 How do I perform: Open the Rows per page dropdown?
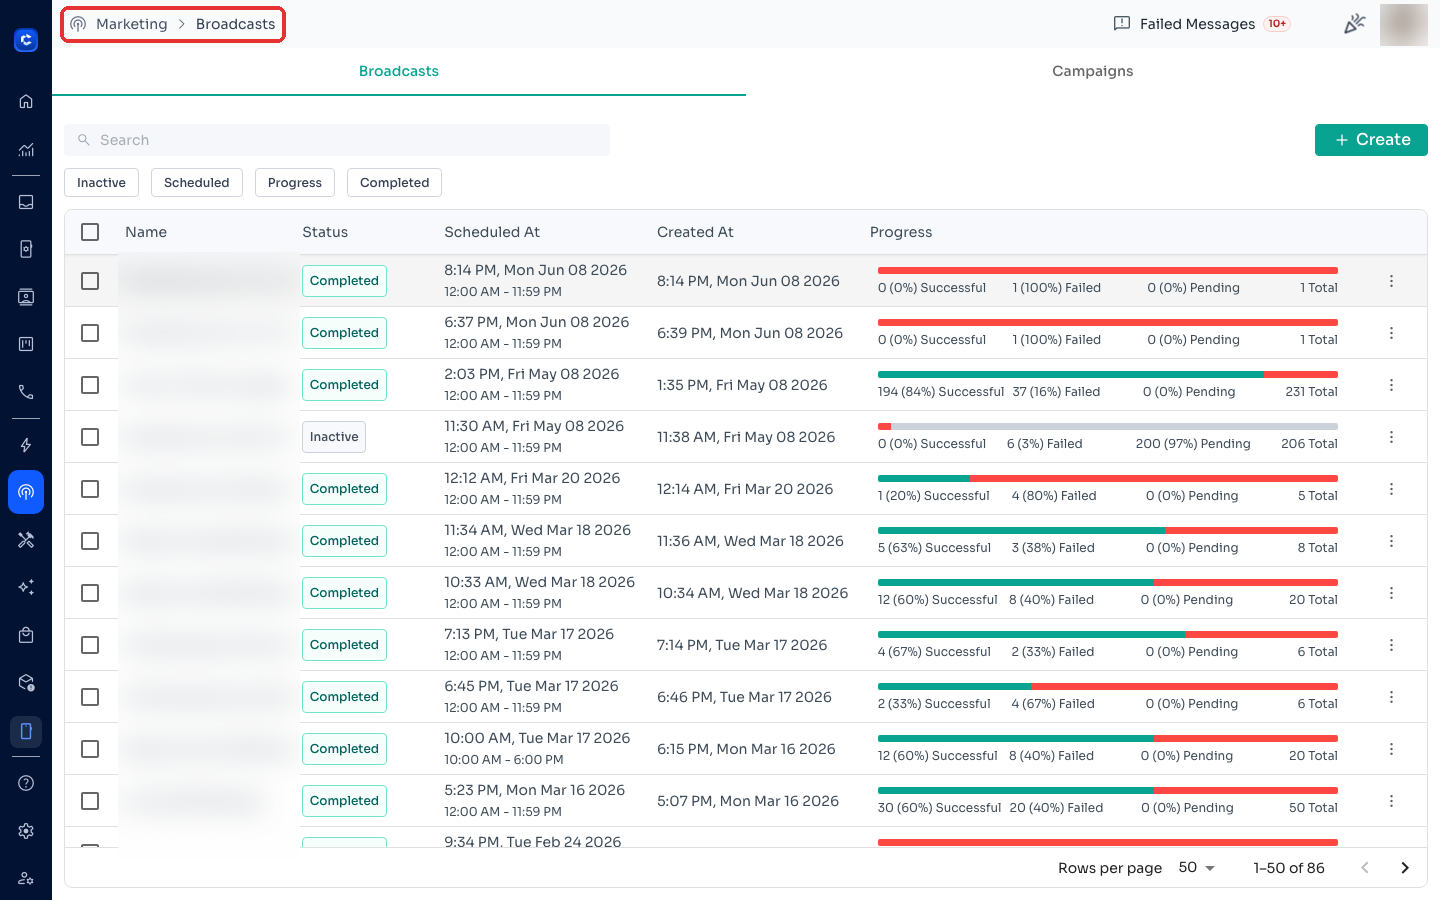coord(1196,868)
